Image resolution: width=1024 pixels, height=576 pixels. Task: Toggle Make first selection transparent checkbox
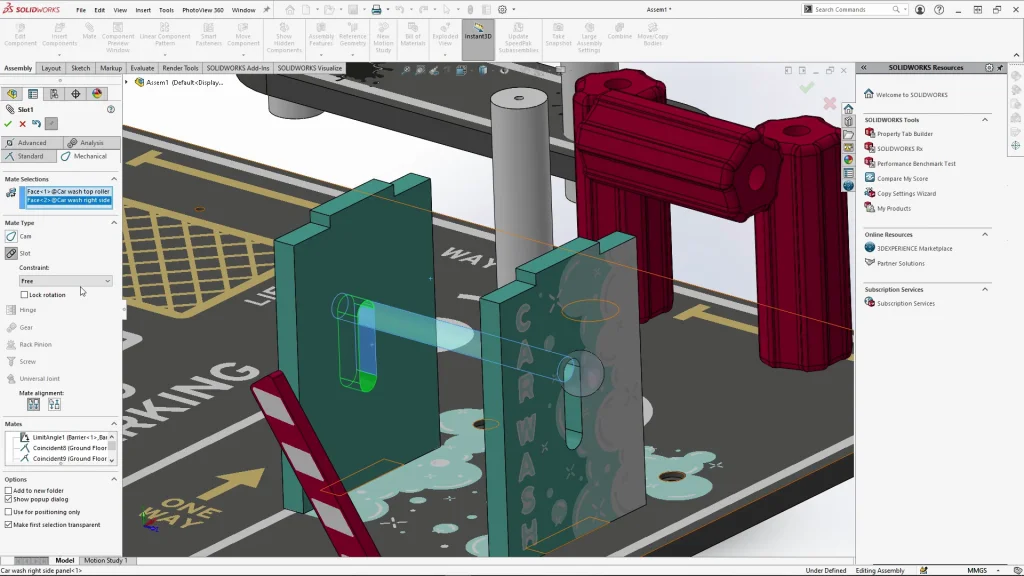pyautogui.click(x=8, y=524)
